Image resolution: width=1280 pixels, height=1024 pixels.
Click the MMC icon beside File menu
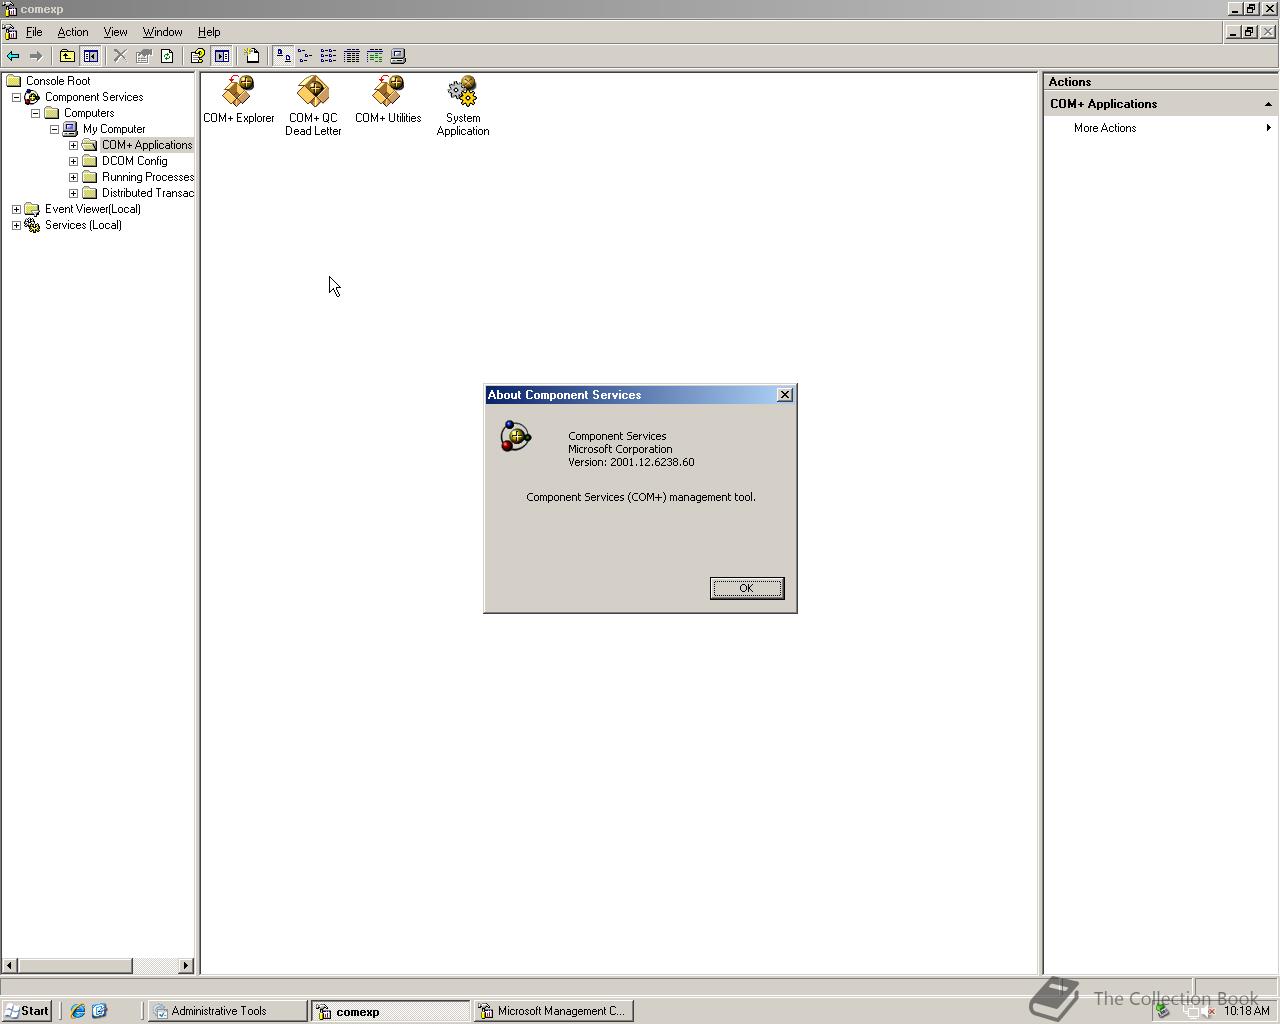pyautogui.click(x=10, y=32)
